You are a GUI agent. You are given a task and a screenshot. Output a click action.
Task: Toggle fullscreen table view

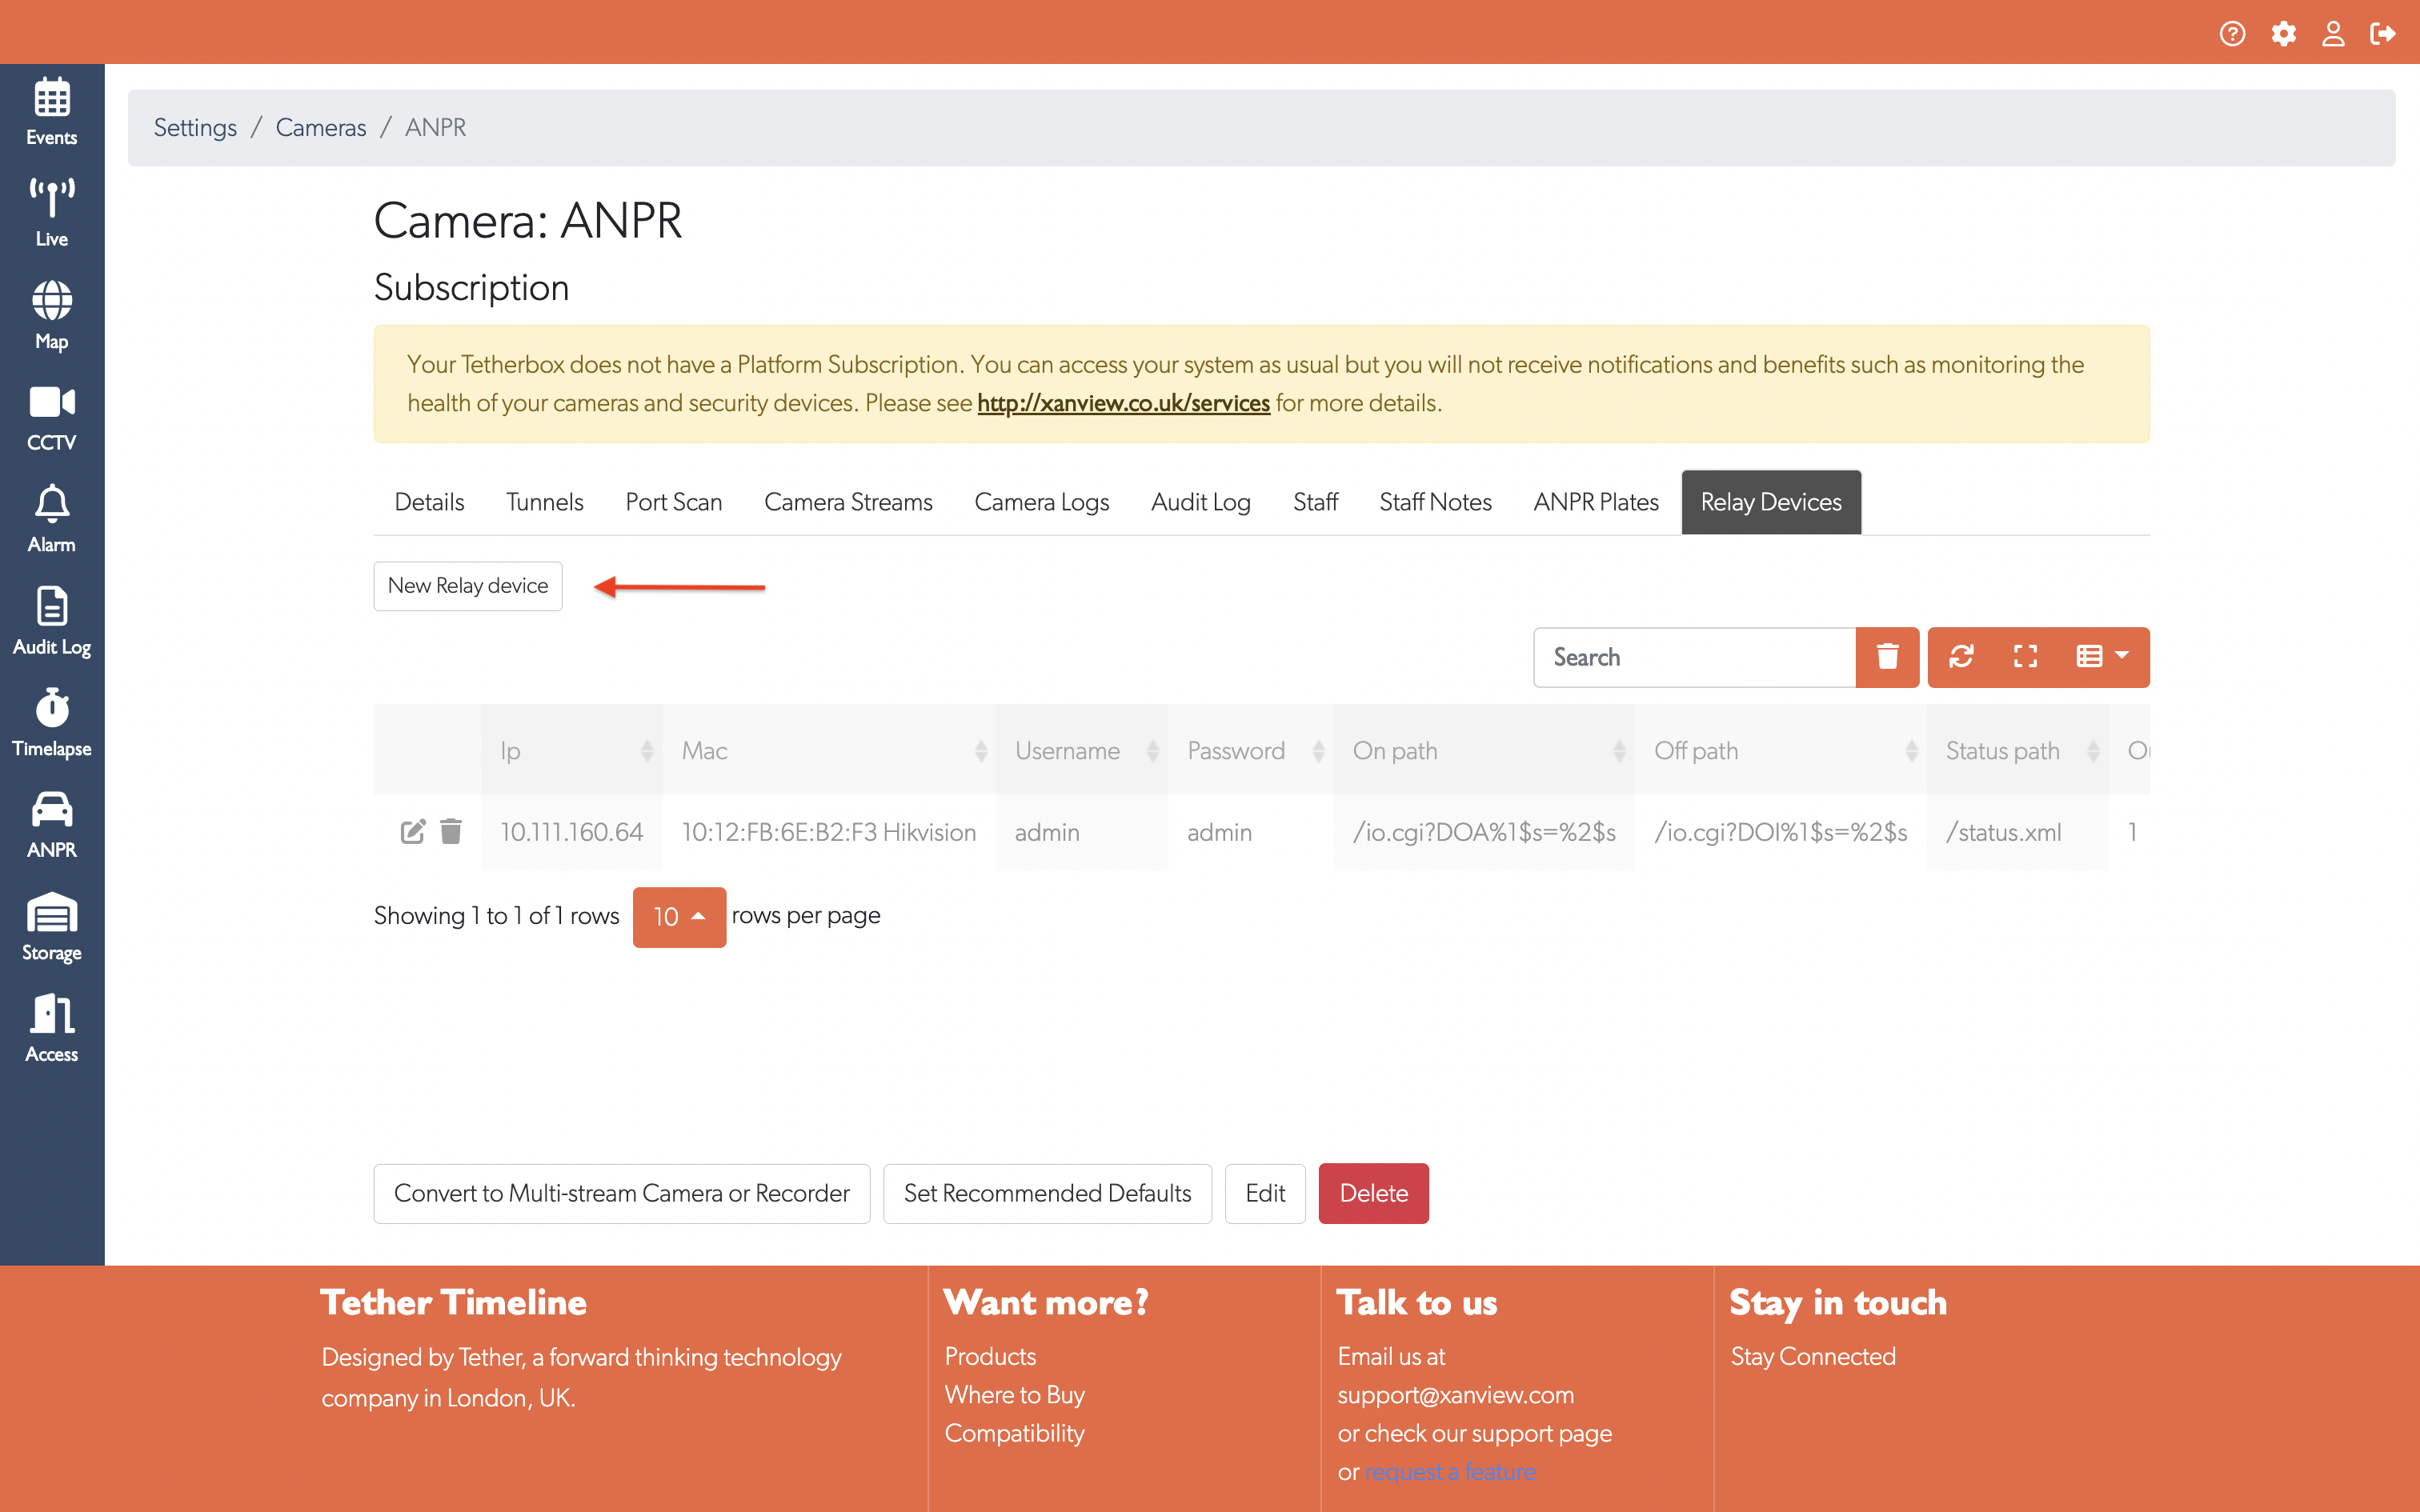point(2025,657)
